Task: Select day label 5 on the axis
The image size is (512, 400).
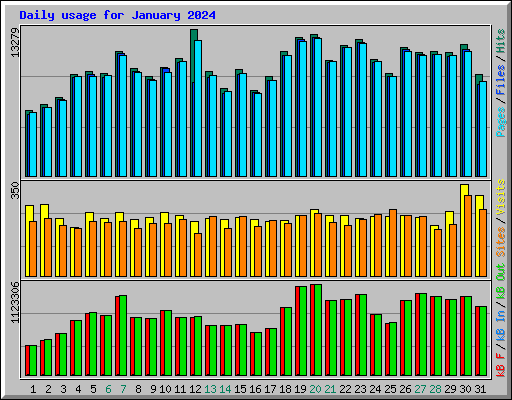Action: (x=93, y=389)
